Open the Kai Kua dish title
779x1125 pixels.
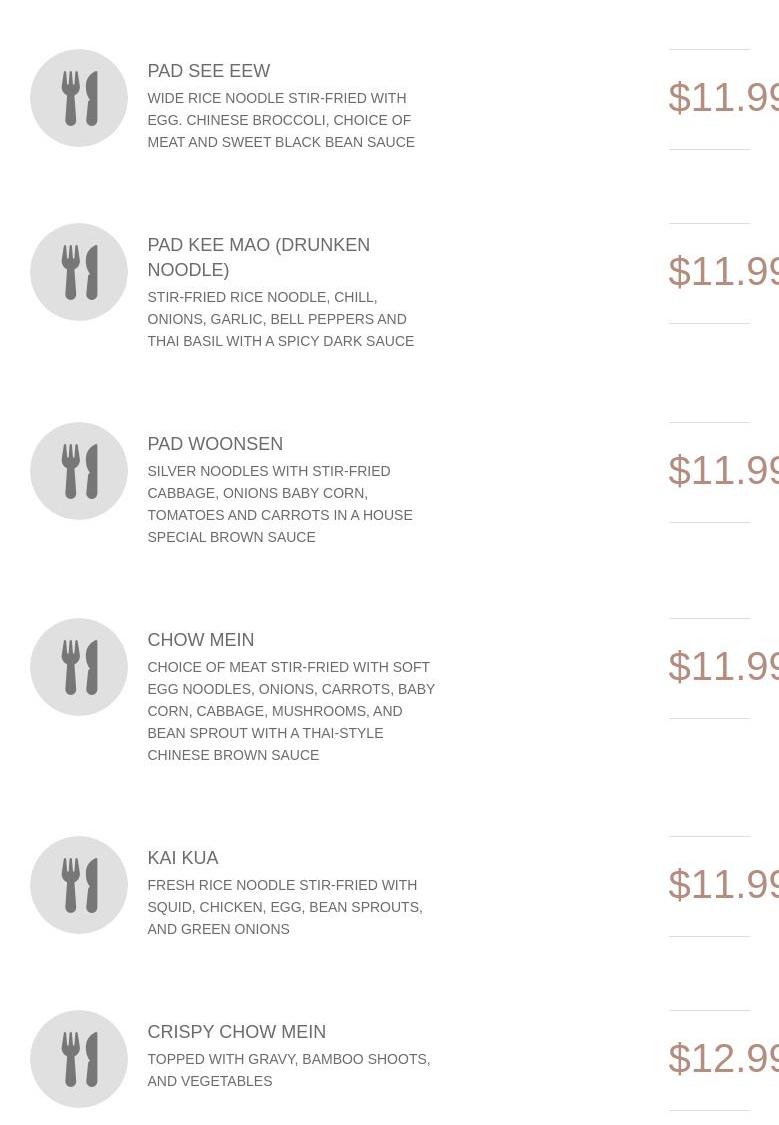coord(182,858)
